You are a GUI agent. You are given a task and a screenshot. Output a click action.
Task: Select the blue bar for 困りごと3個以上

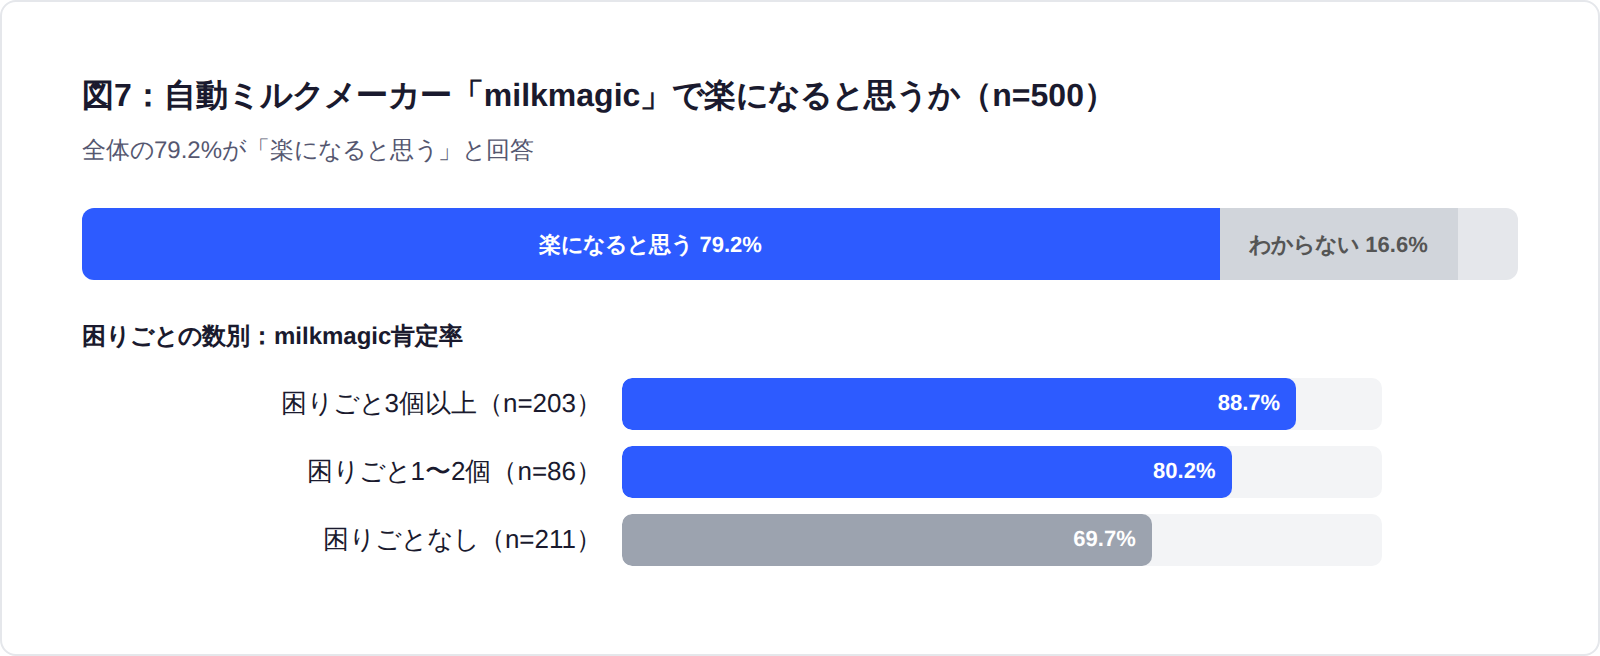pyautogui.click(x=900, y=404)
